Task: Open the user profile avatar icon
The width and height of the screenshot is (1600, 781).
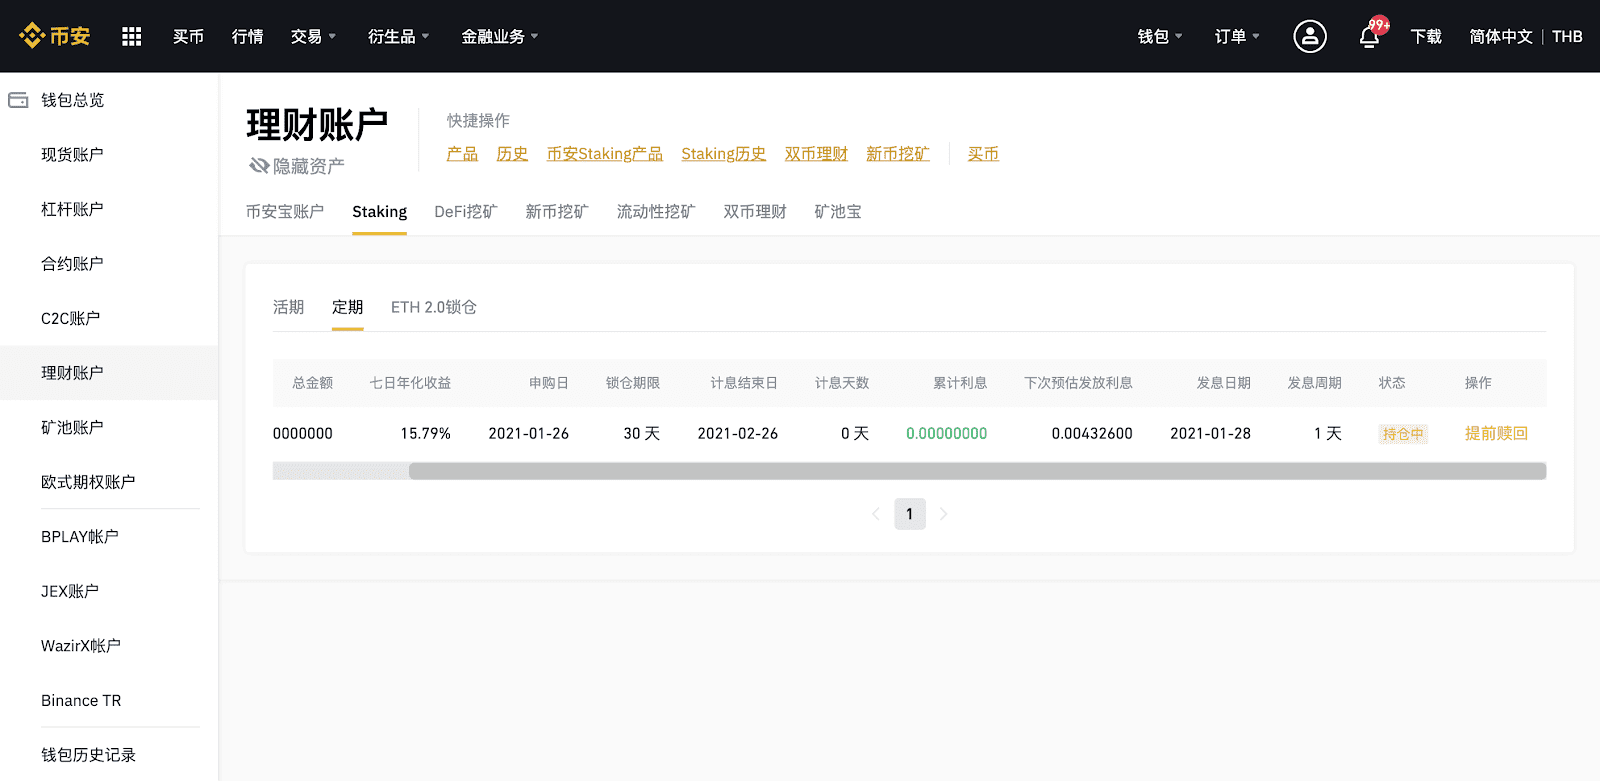Action: point(1310,36)
